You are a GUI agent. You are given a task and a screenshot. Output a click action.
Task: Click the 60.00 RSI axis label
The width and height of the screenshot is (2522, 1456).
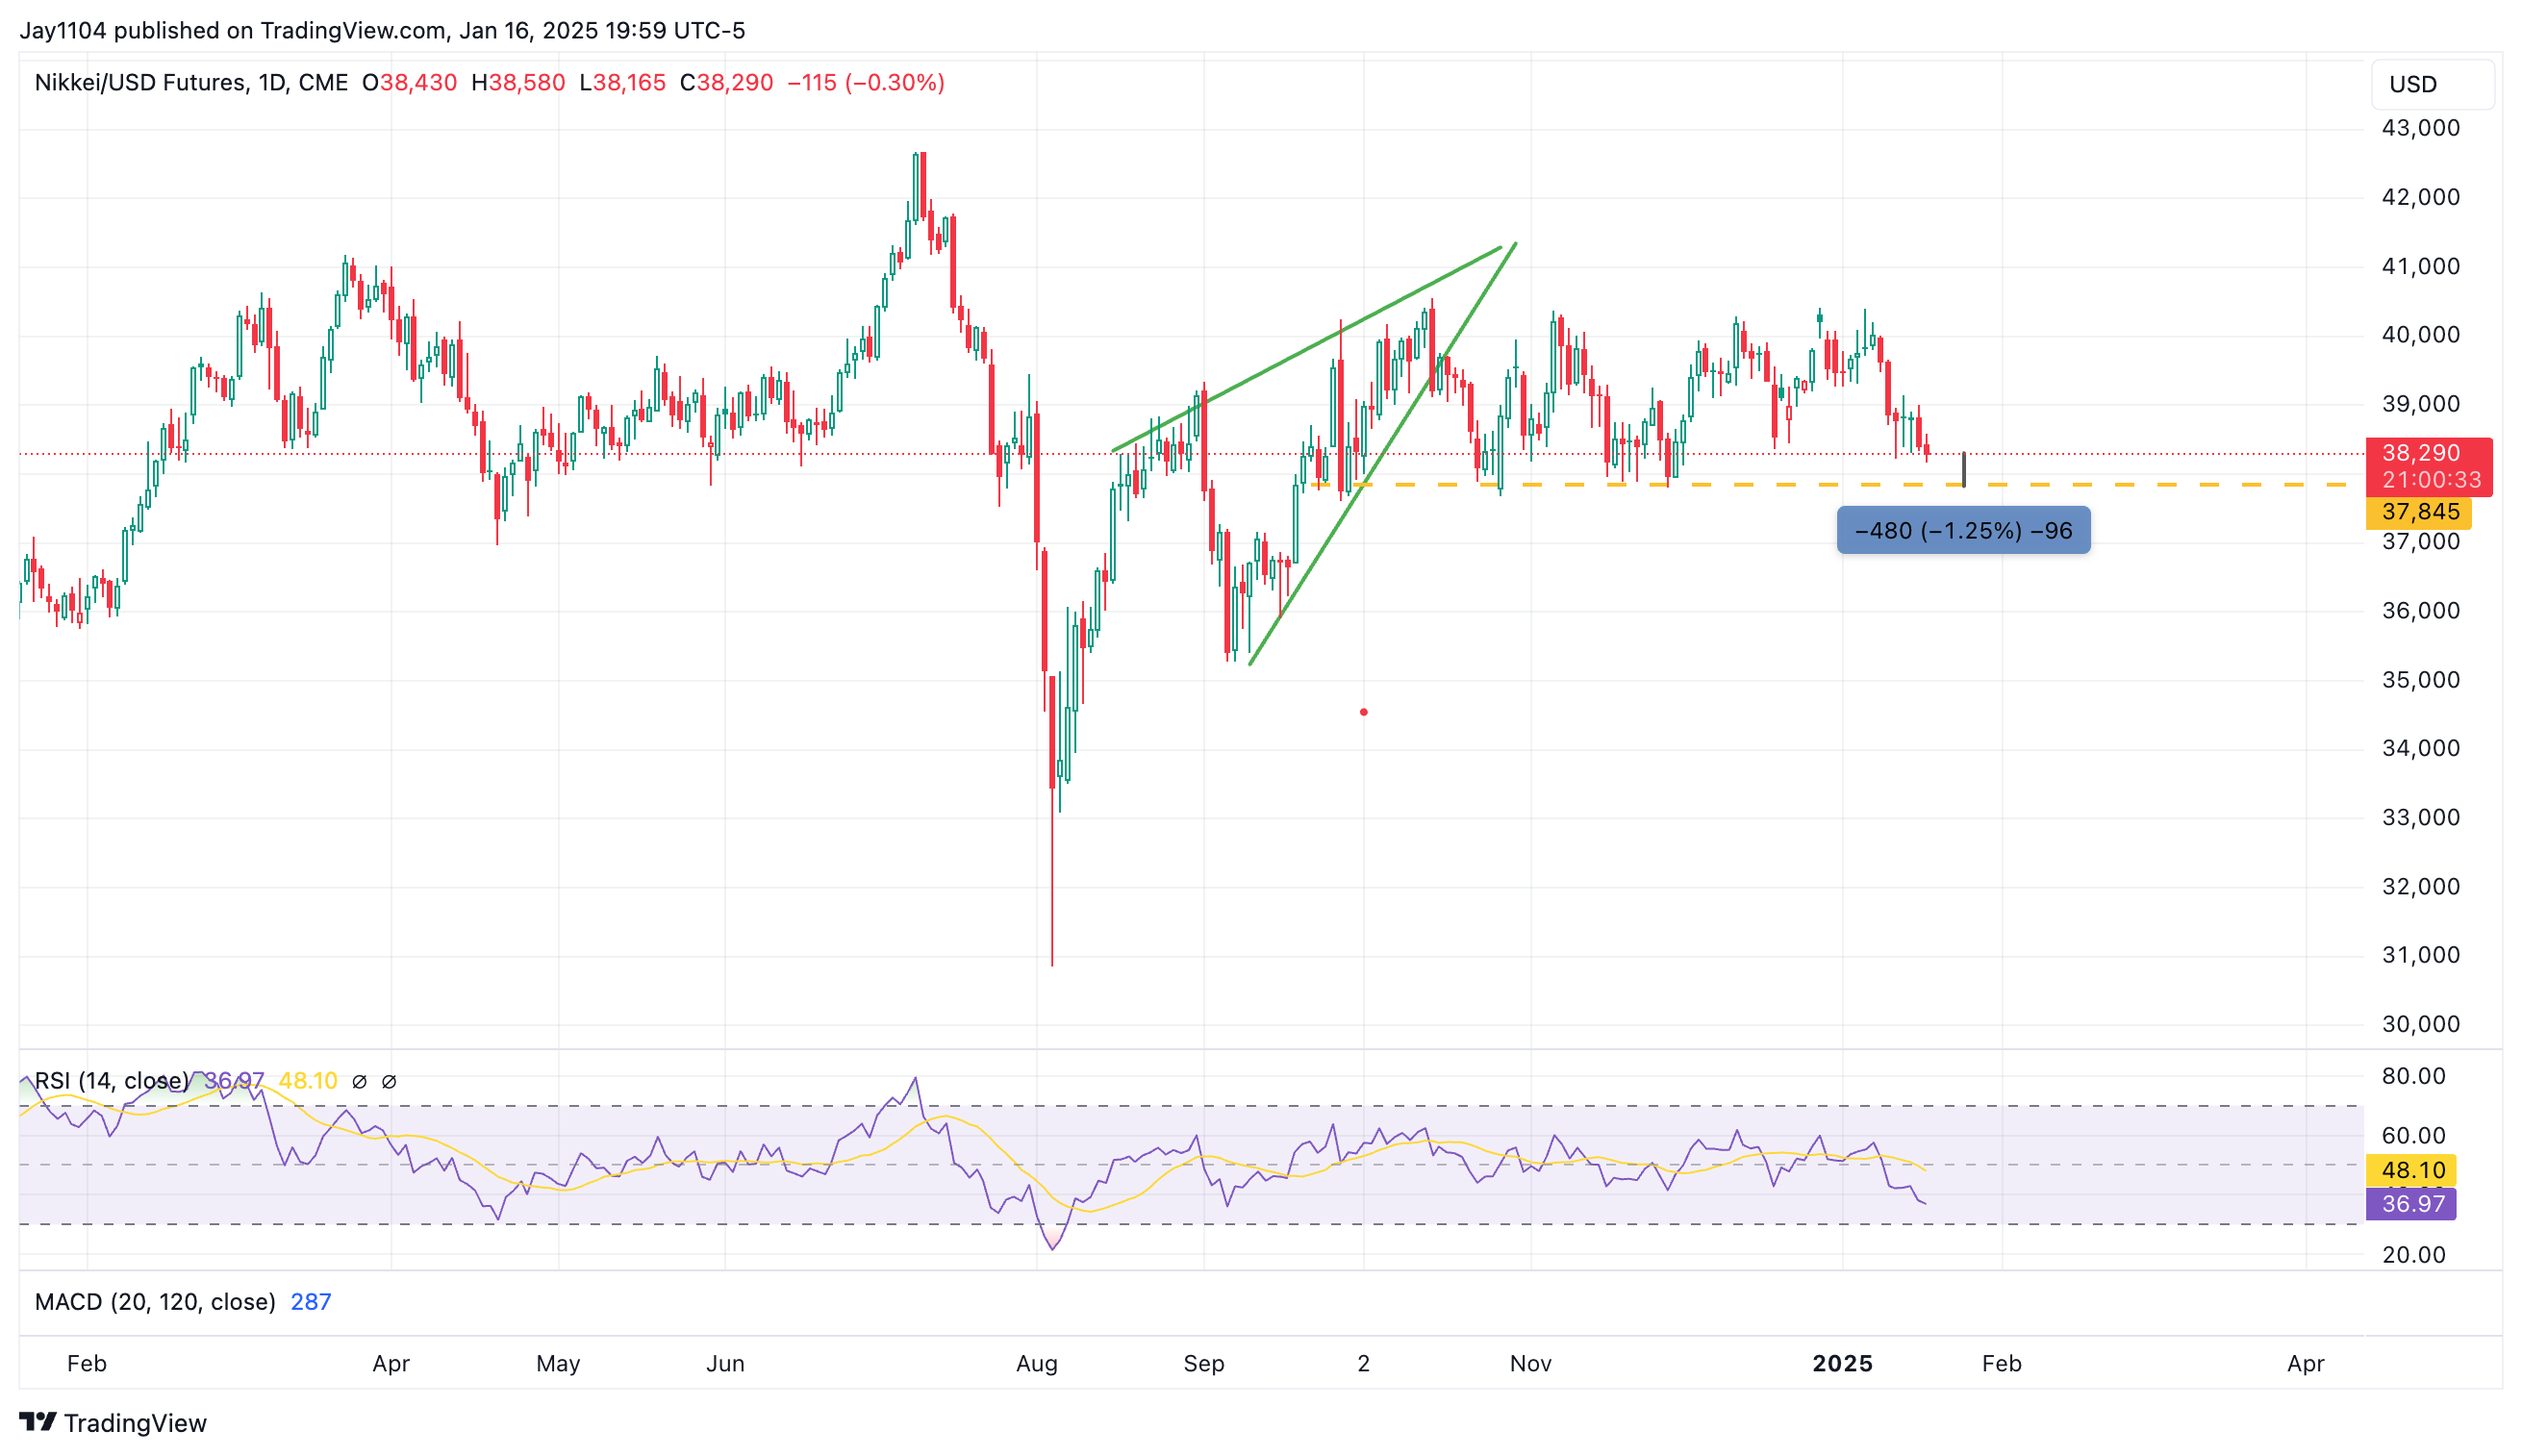coord(2413,1136)
